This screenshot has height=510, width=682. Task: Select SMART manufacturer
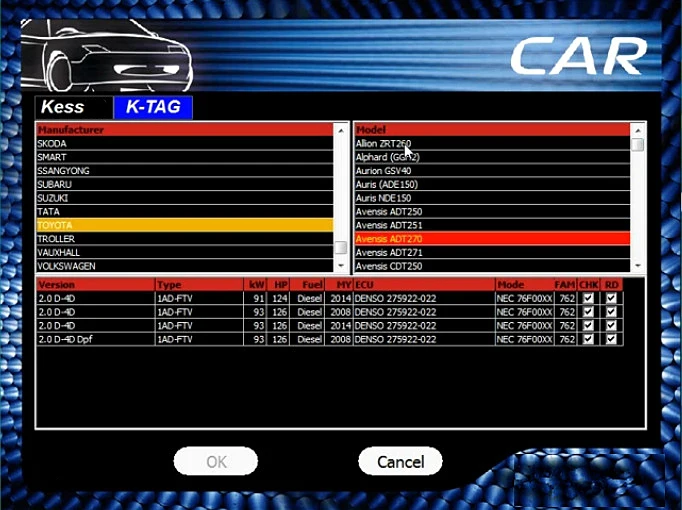[x=185, y=157]
